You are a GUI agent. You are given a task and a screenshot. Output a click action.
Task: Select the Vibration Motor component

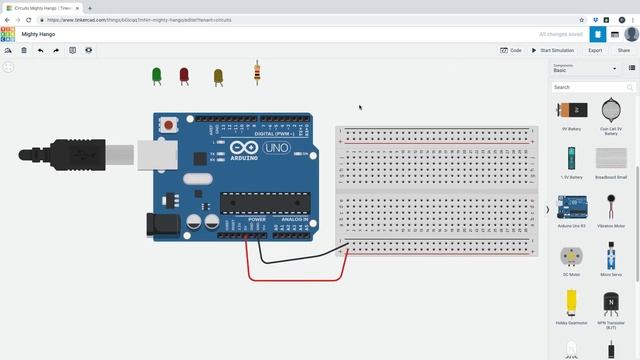point(611,211)
